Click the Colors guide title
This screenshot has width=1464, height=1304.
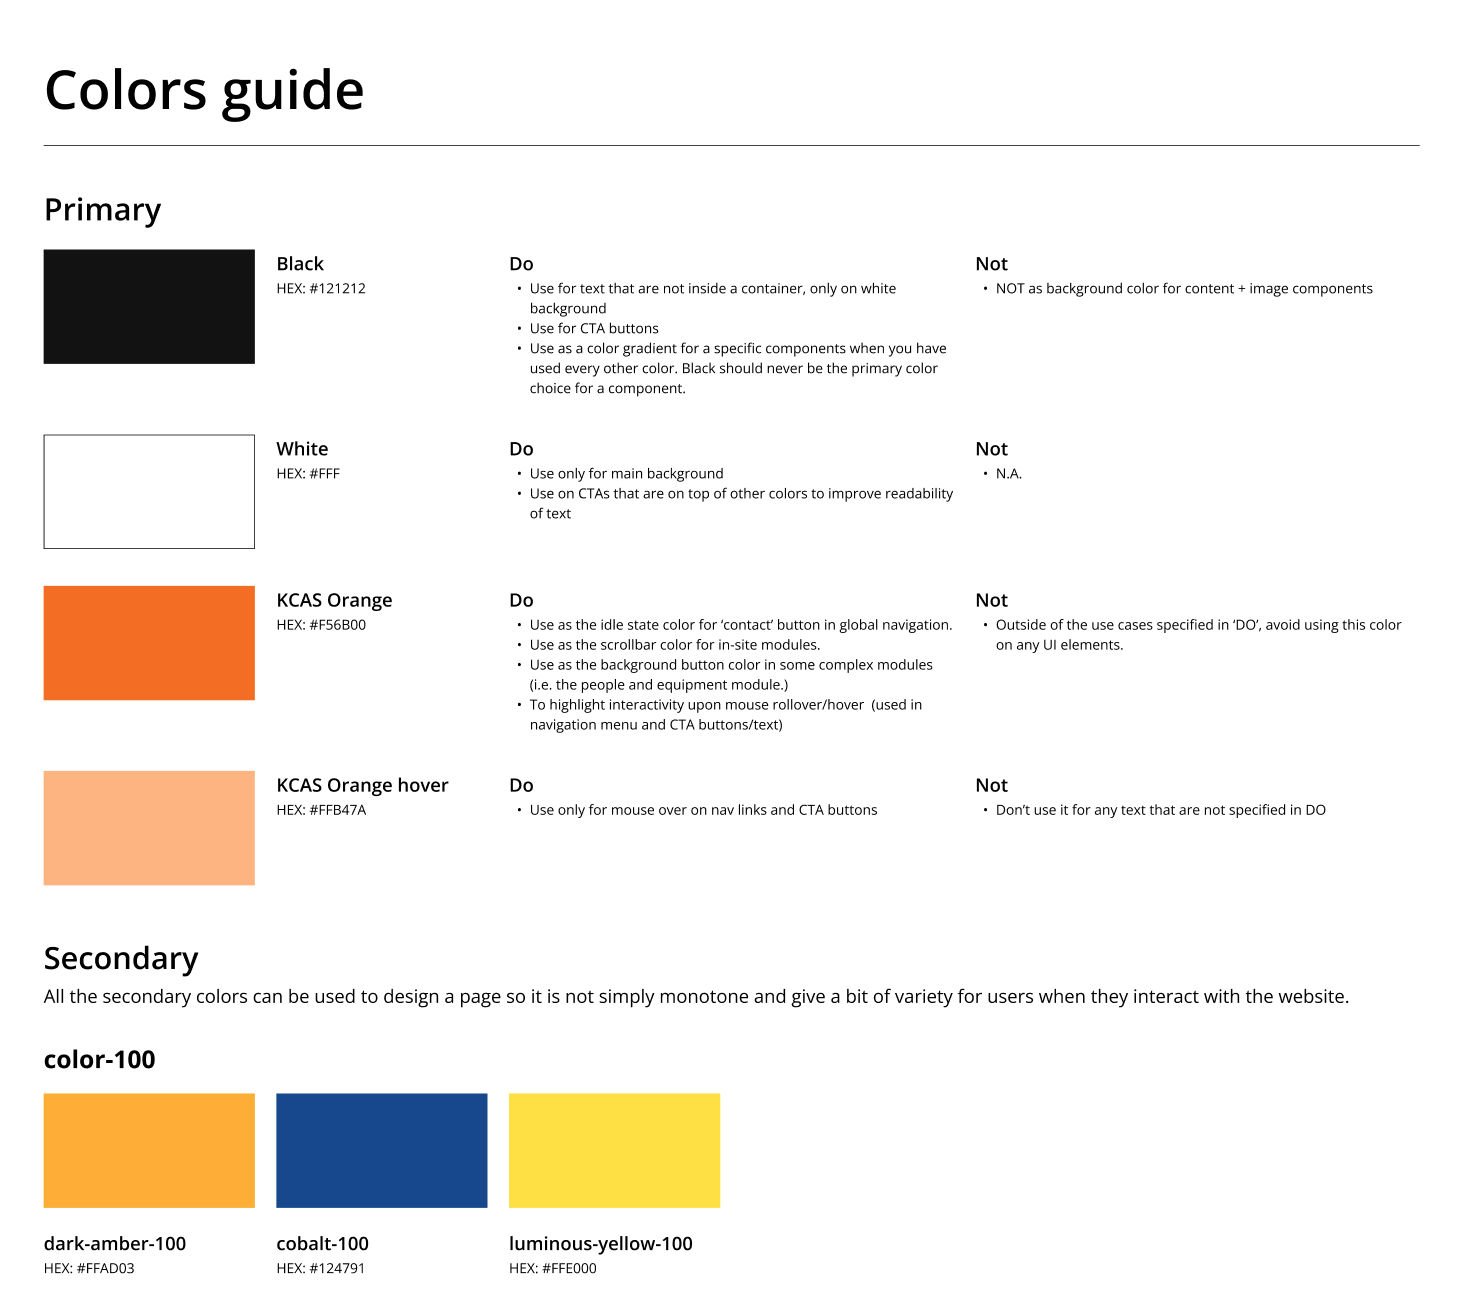204,91
